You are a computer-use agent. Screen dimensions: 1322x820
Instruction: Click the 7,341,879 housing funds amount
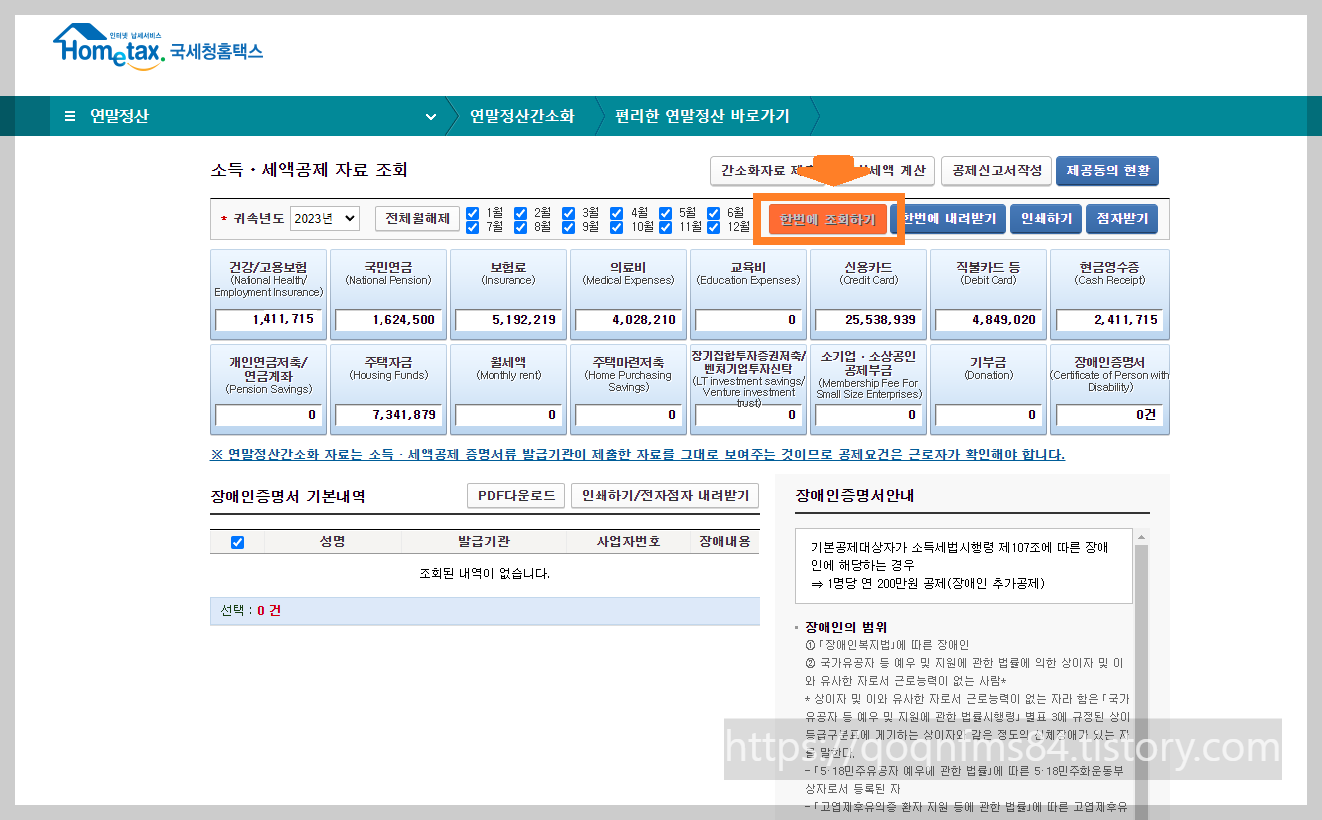pos(388,415)
